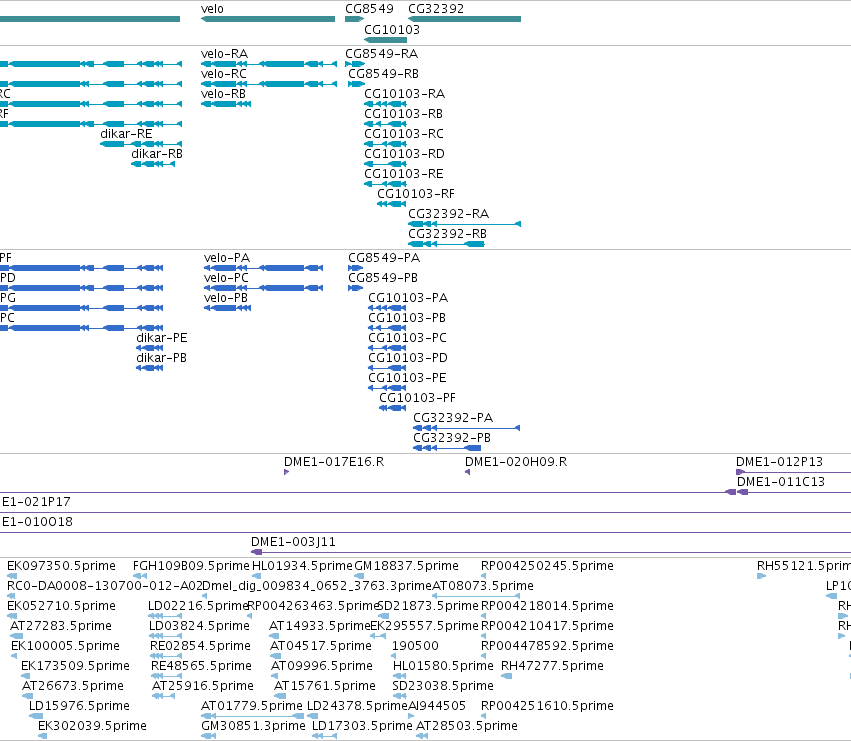Click the CG32392 gene span bar
851x741 pixels.
[465, 19]
